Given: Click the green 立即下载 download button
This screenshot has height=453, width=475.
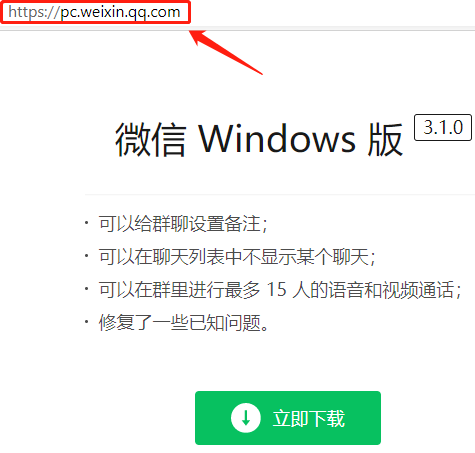Looking at the screenshot, I should tap(288, 418).
